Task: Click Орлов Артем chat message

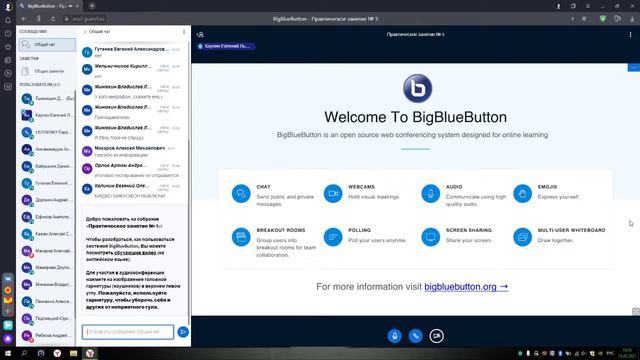Action: (131, 169)
